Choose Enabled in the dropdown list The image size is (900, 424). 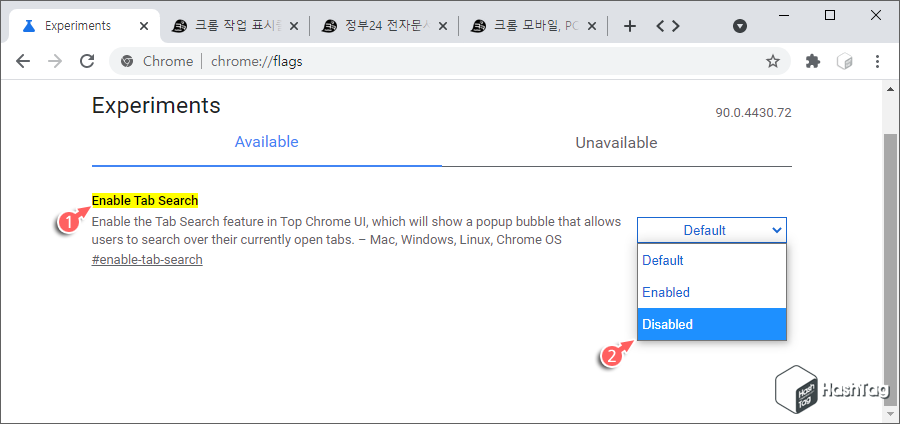(x=712, y=293)
